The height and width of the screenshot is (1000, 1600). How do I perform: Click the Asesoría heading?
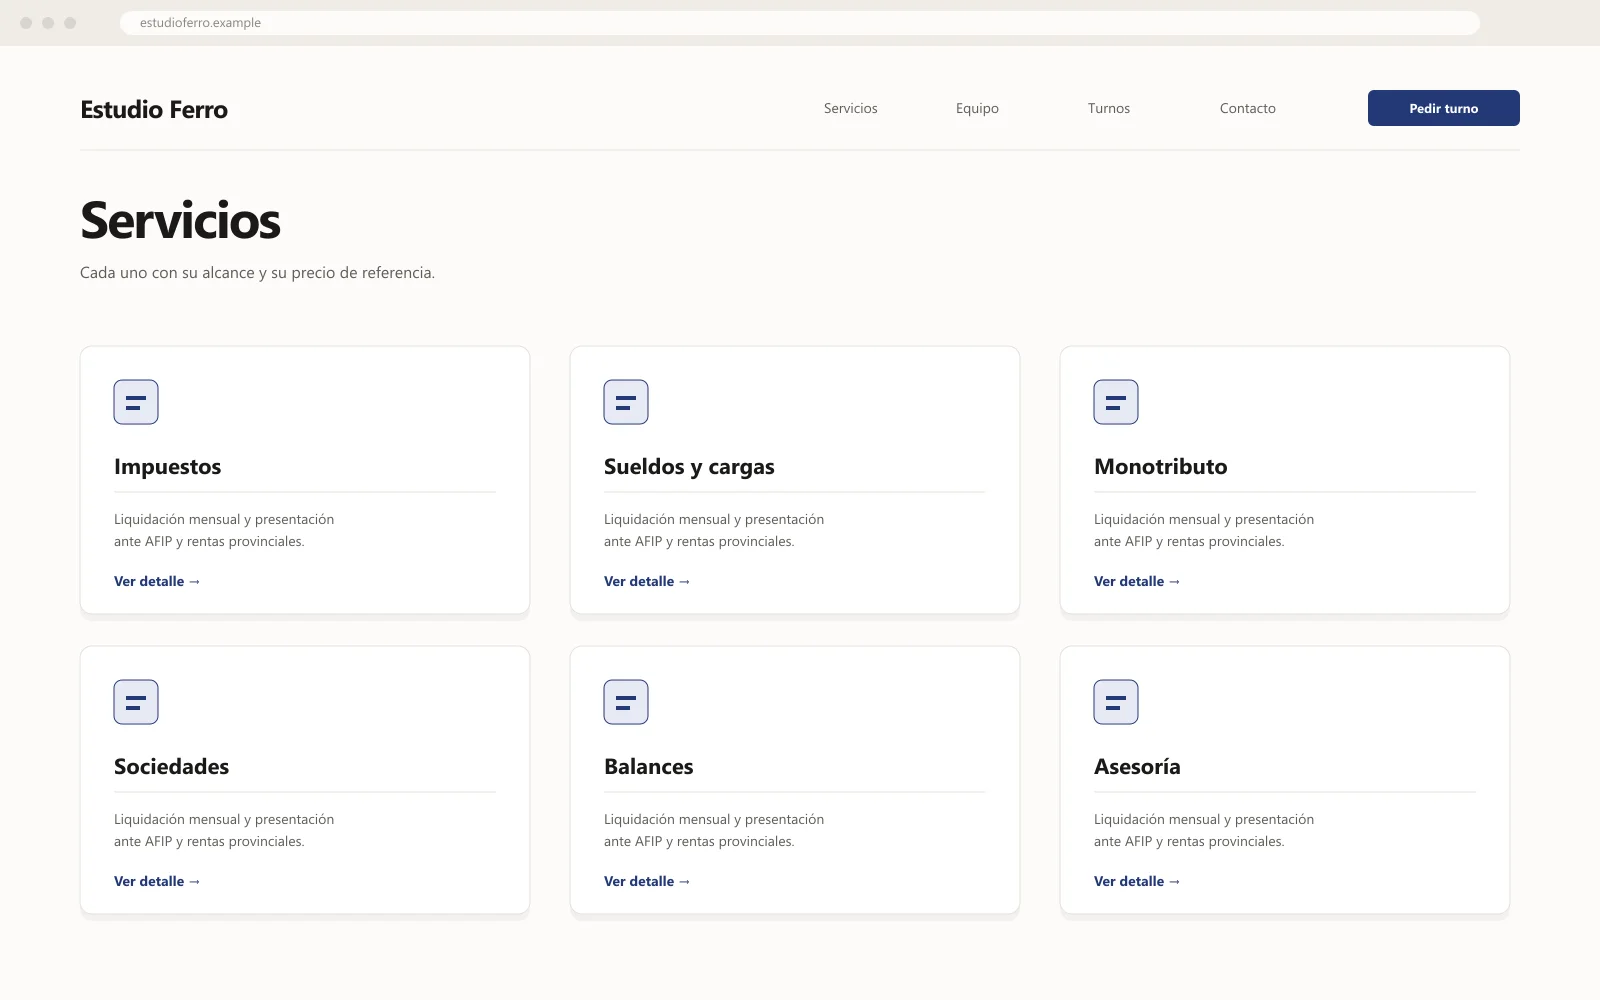pos(1137,767)
